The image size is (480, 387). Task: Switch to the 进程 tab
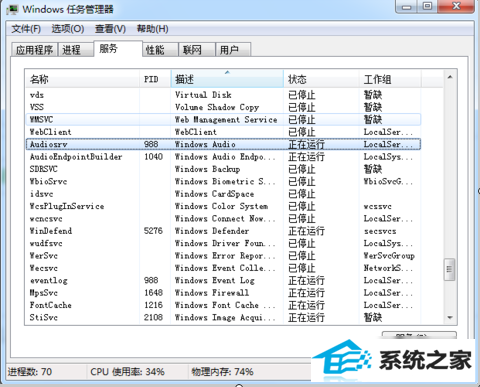[75, 50]
